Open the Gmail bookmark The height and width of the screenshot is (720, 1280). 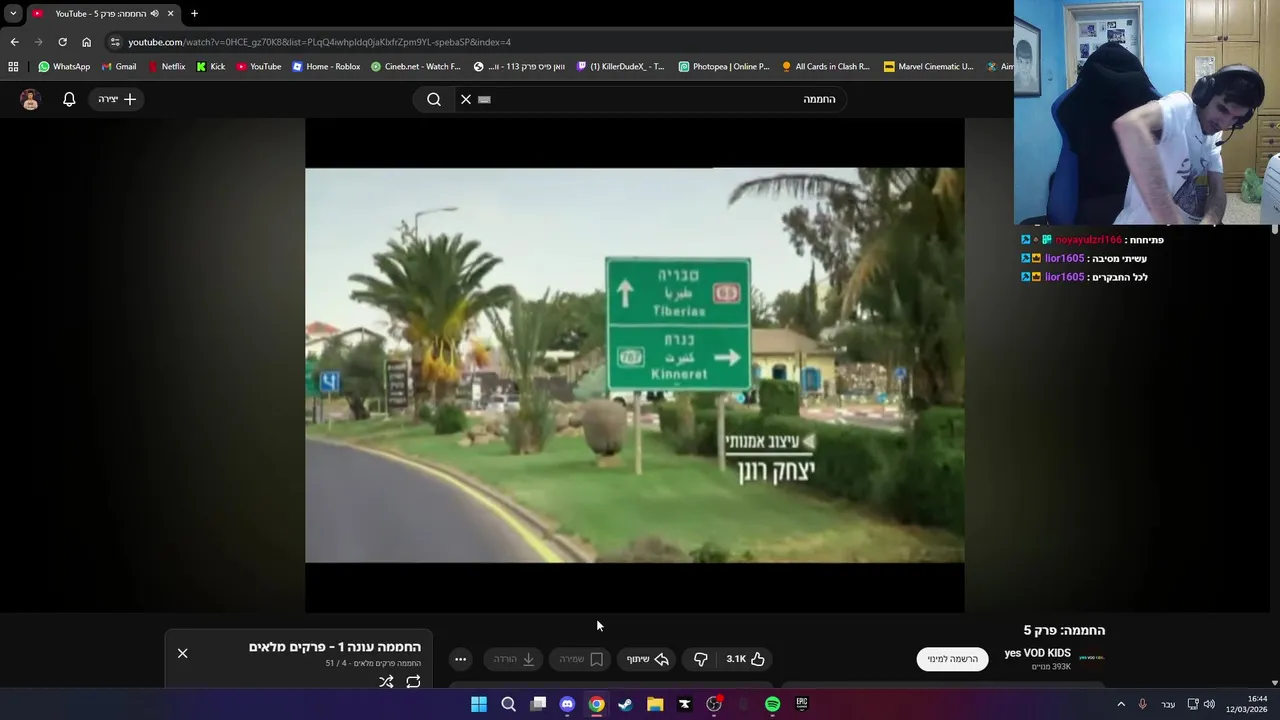coord(119,67)
